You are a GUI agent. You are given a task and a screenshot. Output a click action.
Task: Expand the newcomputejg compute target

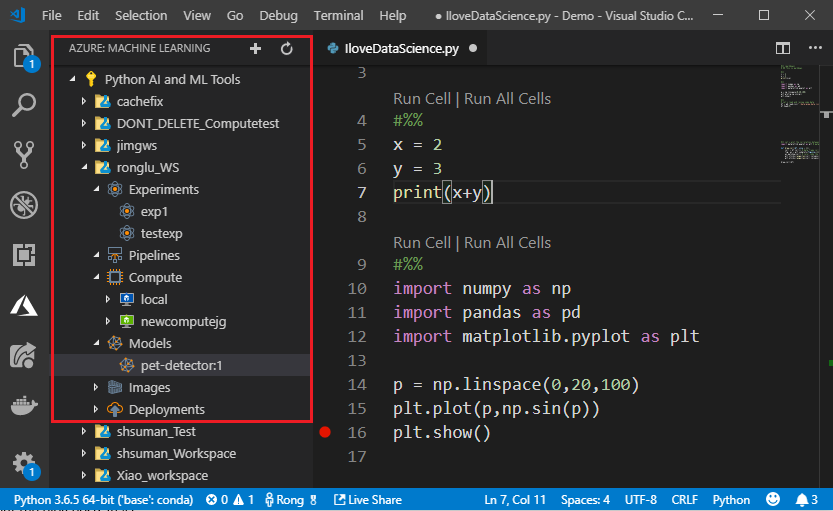(107, 321)
